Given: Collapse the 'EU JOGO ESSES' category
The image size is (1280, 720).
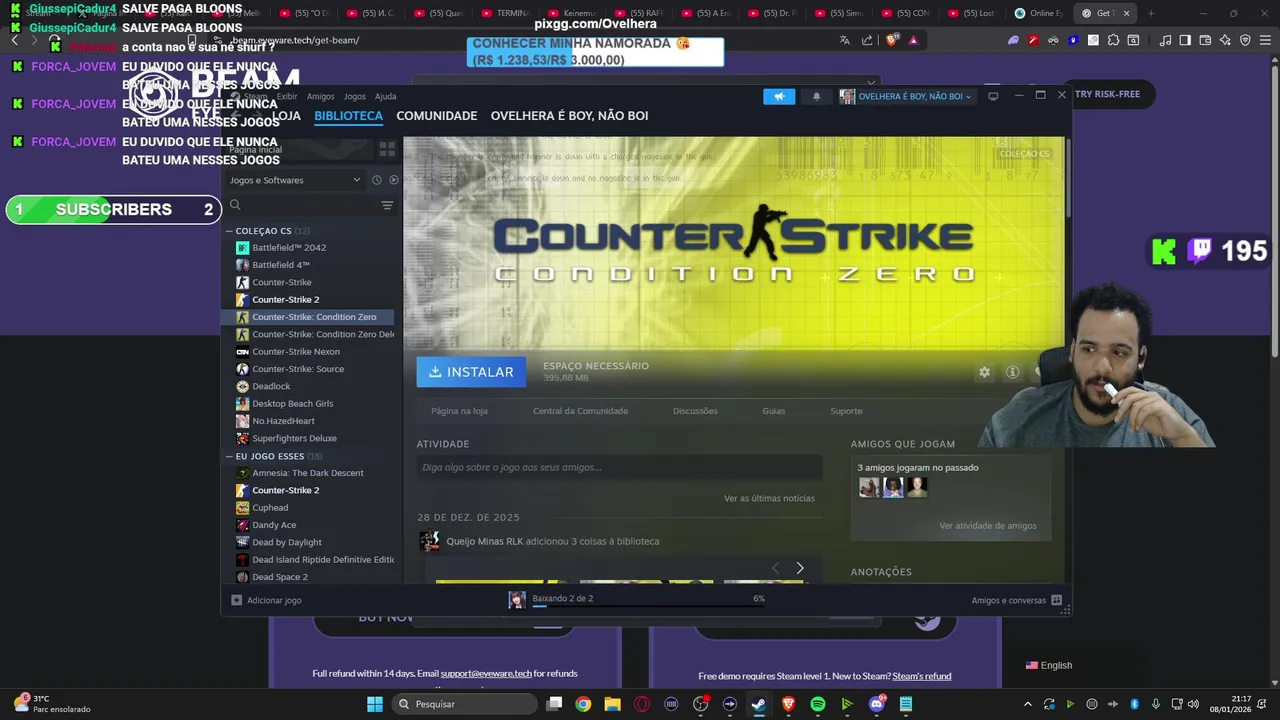Looking at the screenshot, I should [x=229, y=456].
